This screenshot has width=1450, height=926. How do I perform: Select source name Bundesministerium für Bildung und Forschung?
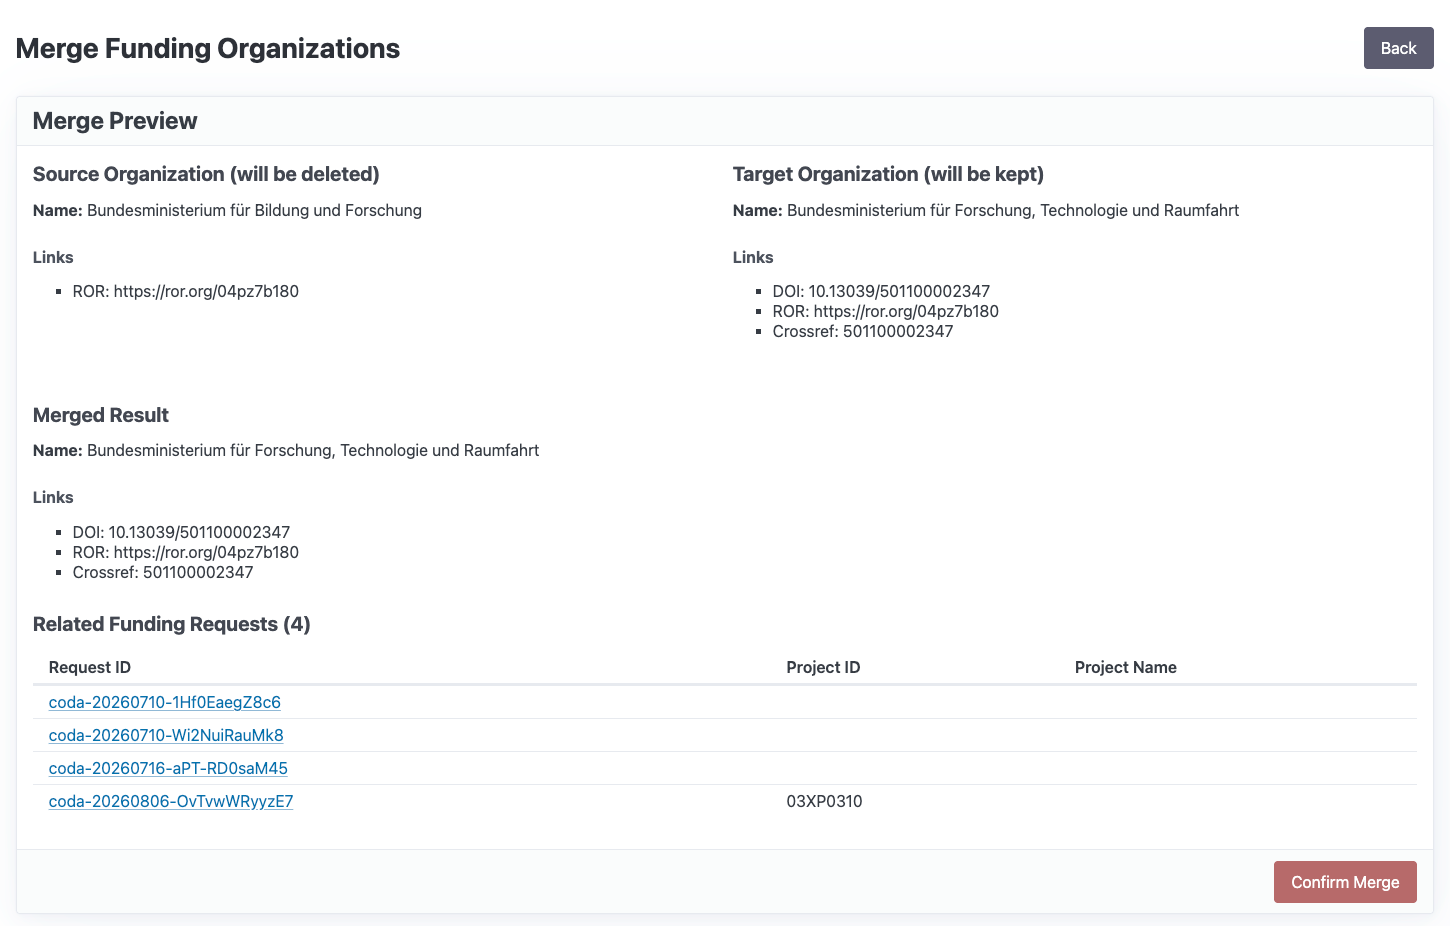254,210
